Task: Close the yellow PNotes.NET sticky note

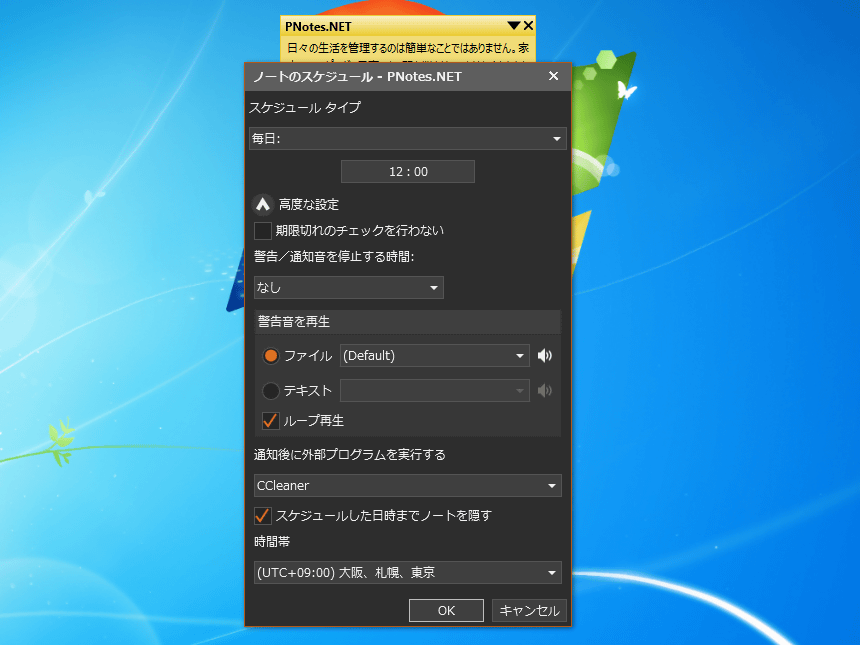Action: [x=528, y=26]
